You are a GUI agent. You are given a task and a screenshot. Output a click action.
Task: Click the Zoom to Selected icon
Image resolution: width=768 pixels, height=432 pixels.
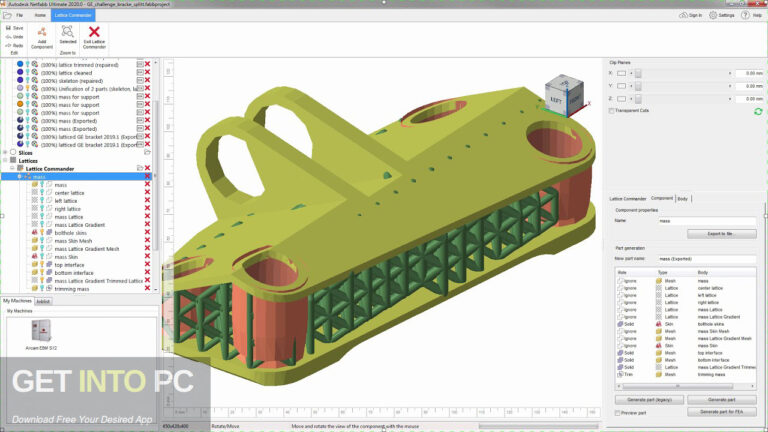(x=67, y=33)
